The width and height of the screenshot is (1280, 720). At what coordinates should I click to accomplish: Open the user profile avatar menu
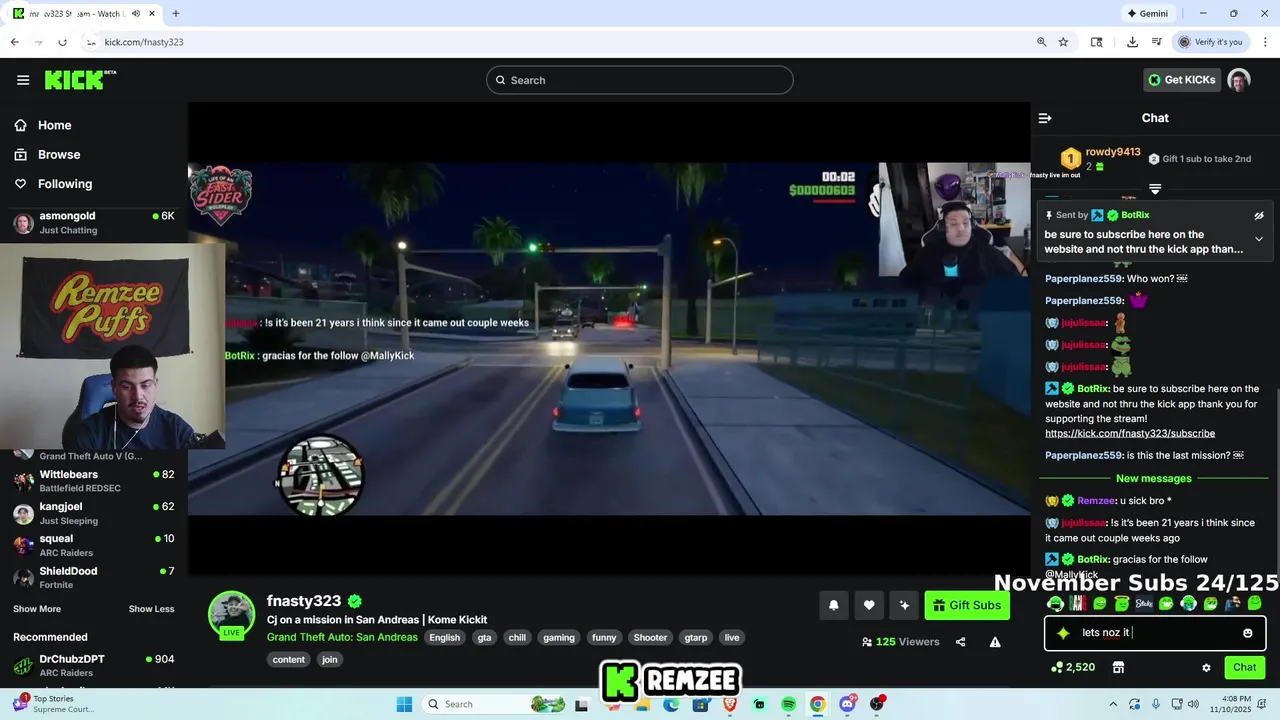click(1239, 80)
